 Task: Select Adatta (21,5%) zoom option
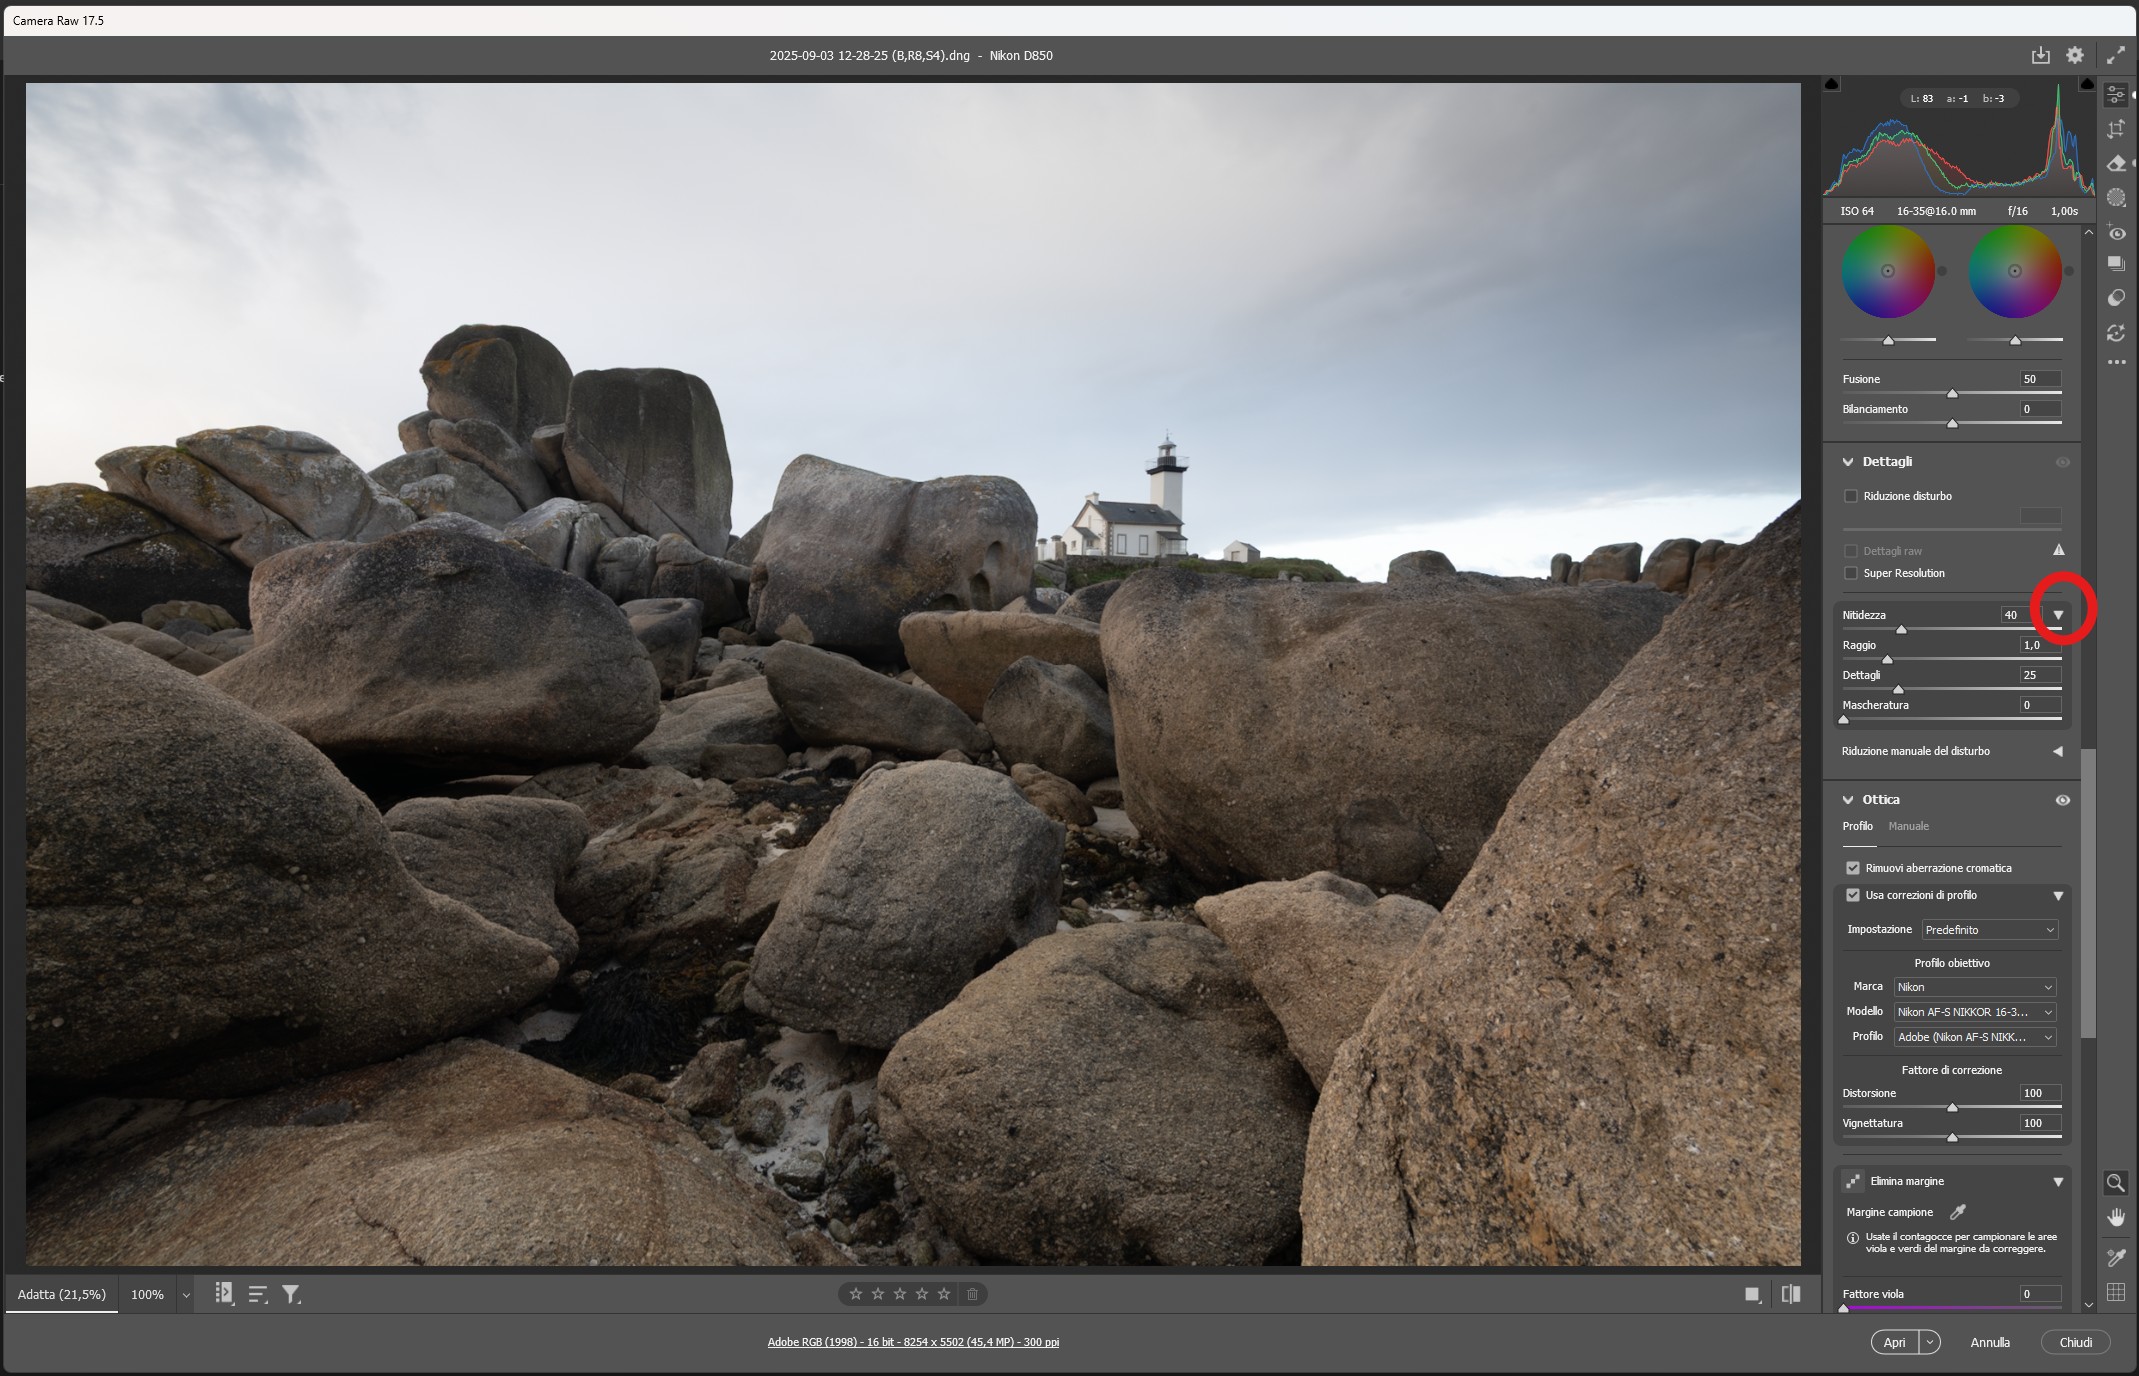pyautogui.click(x=61, y=1294)
